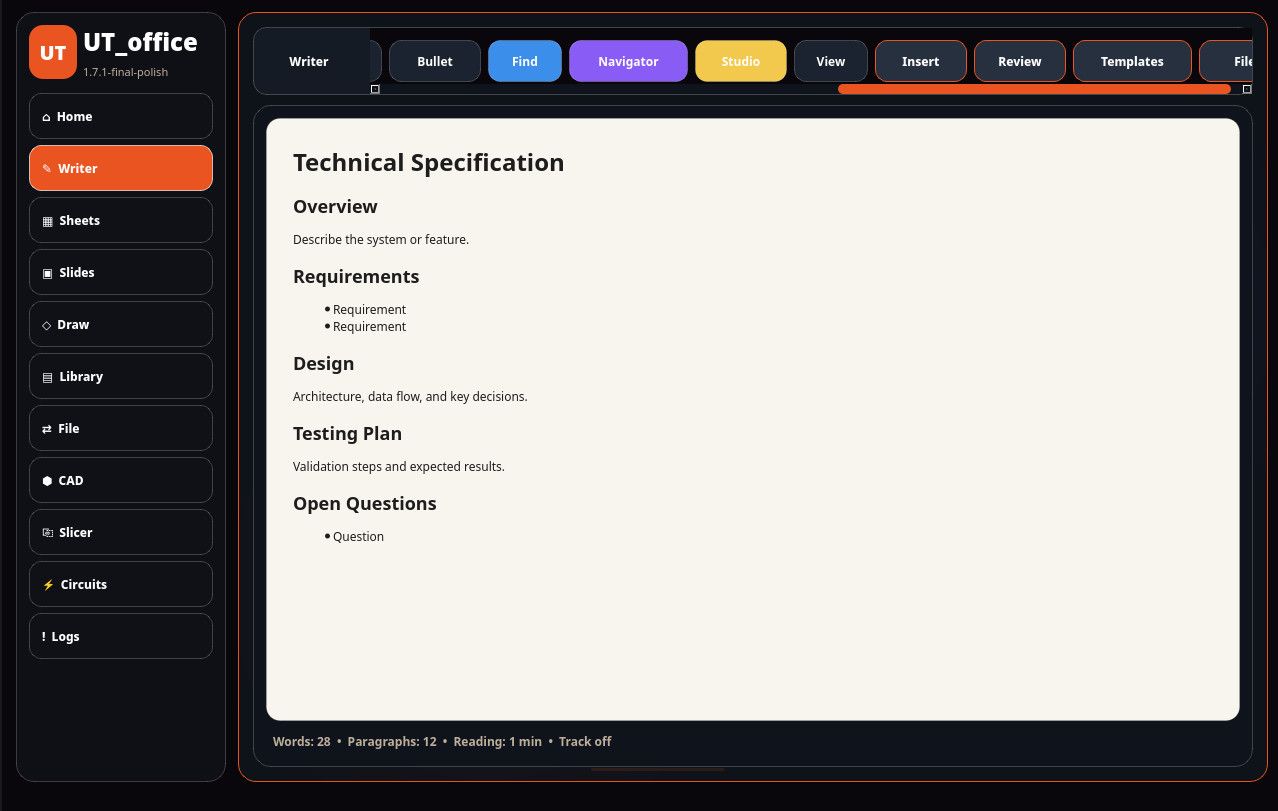Open the Slicer module
The width and height of the screenshot is (1278, 811).
pos(121,532)
